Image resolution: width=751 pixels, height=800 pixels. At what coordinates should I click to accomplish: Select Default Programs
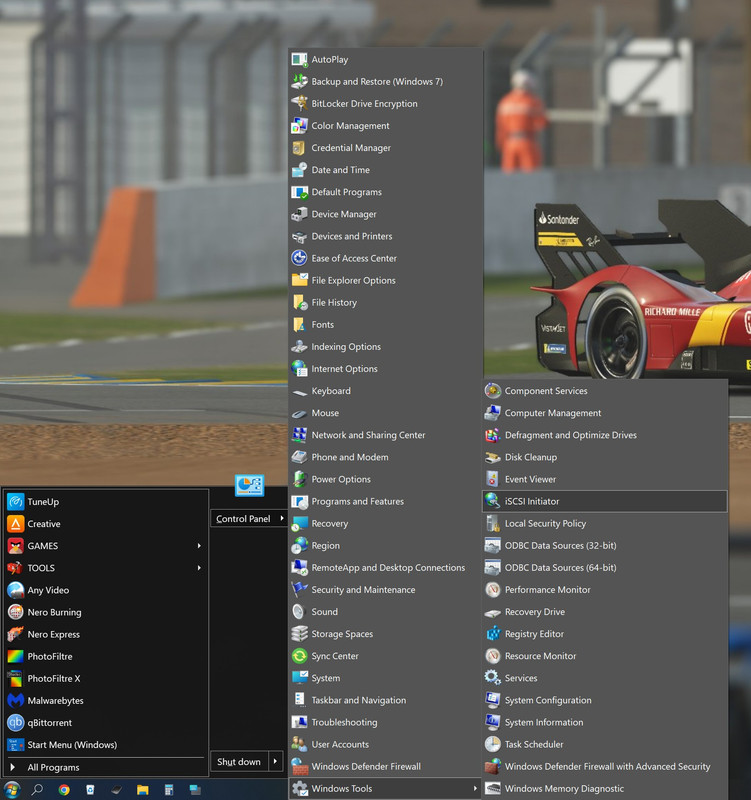tap(385, 192)
